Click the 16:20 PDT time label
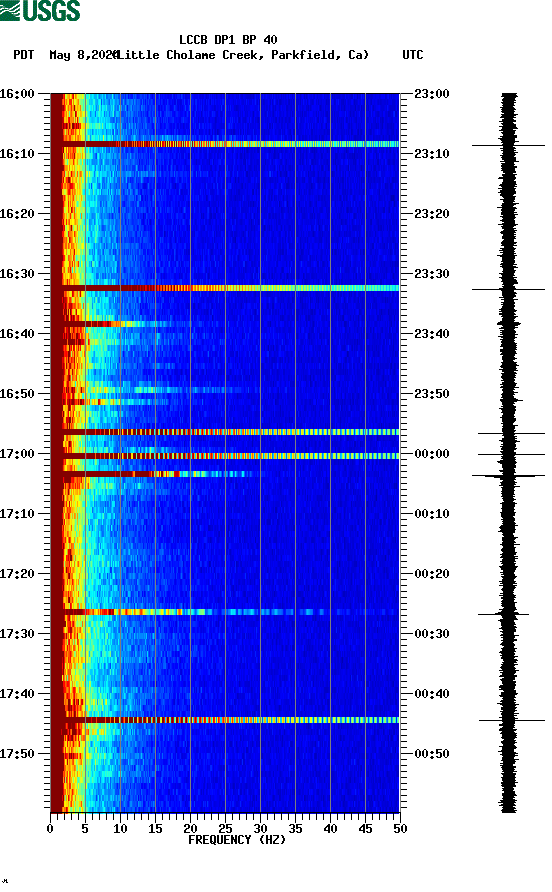The image size is (552, 892). 17,214
